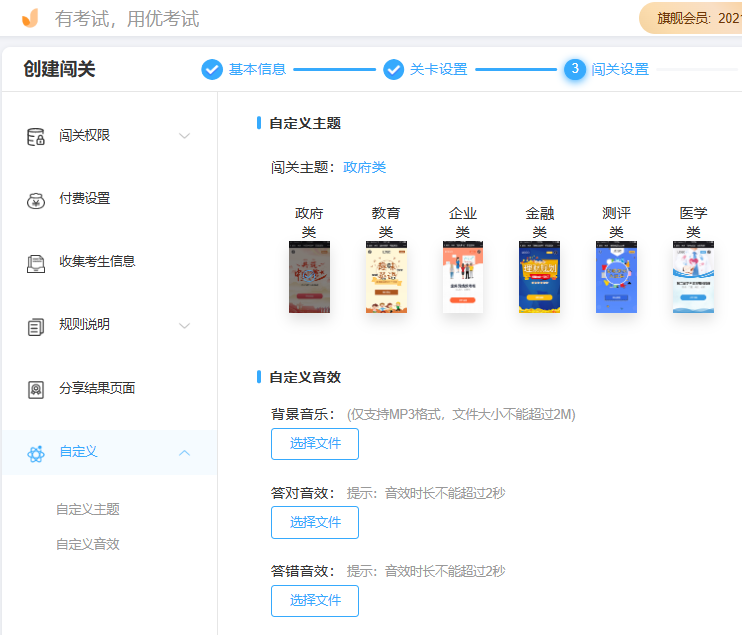Choose 选择文件 for 答对音效
Image resolution: width=742 pixels, height=635 pixels.
click(315, 522)
